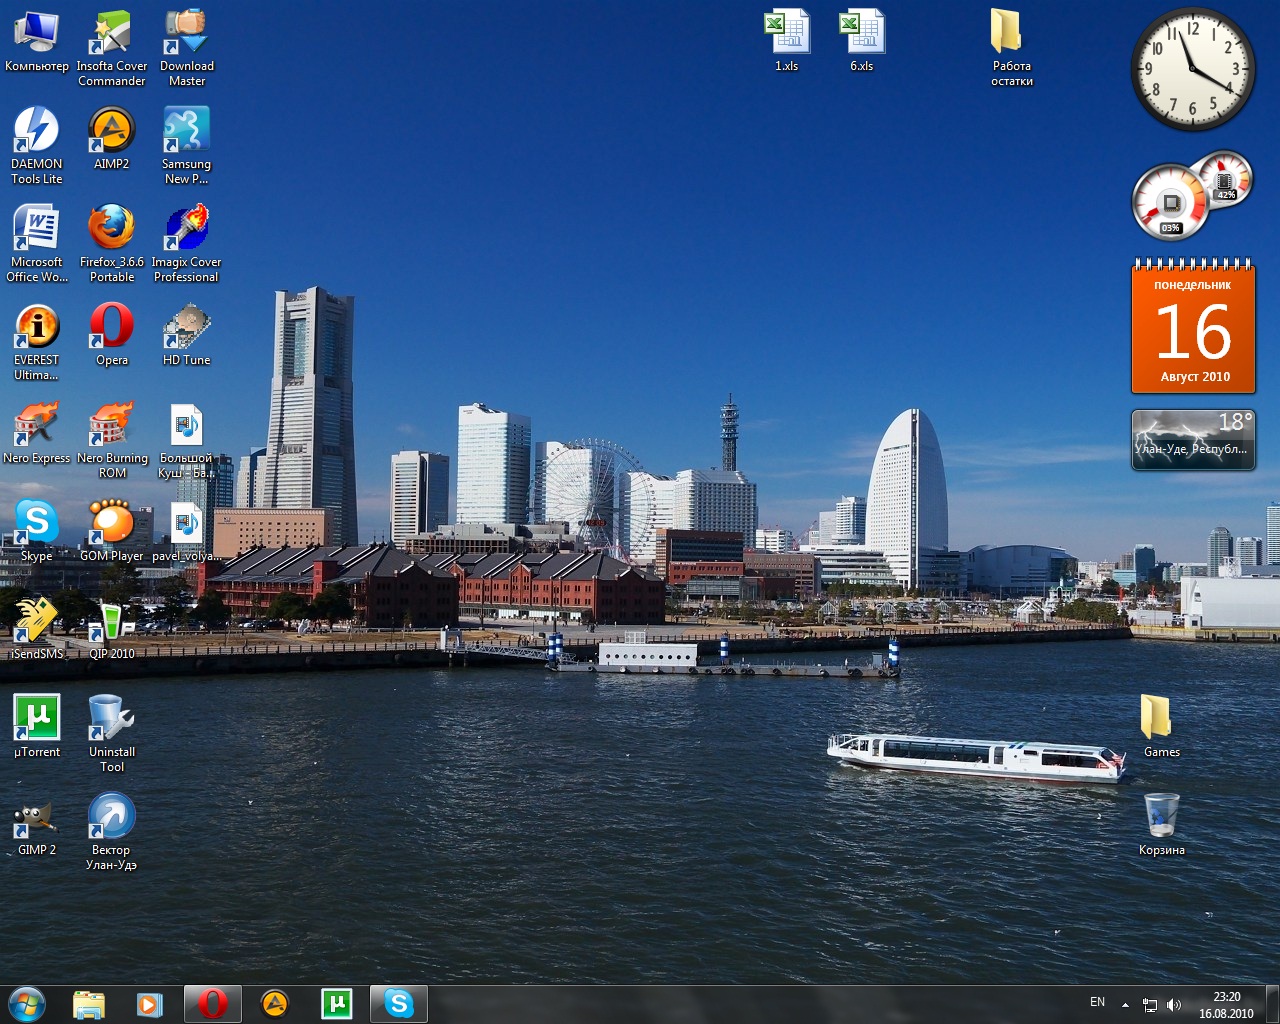Click the µTorrent desktop shortcut
The height and width of the screenshot is (1024, 1280).
[37, 718]
